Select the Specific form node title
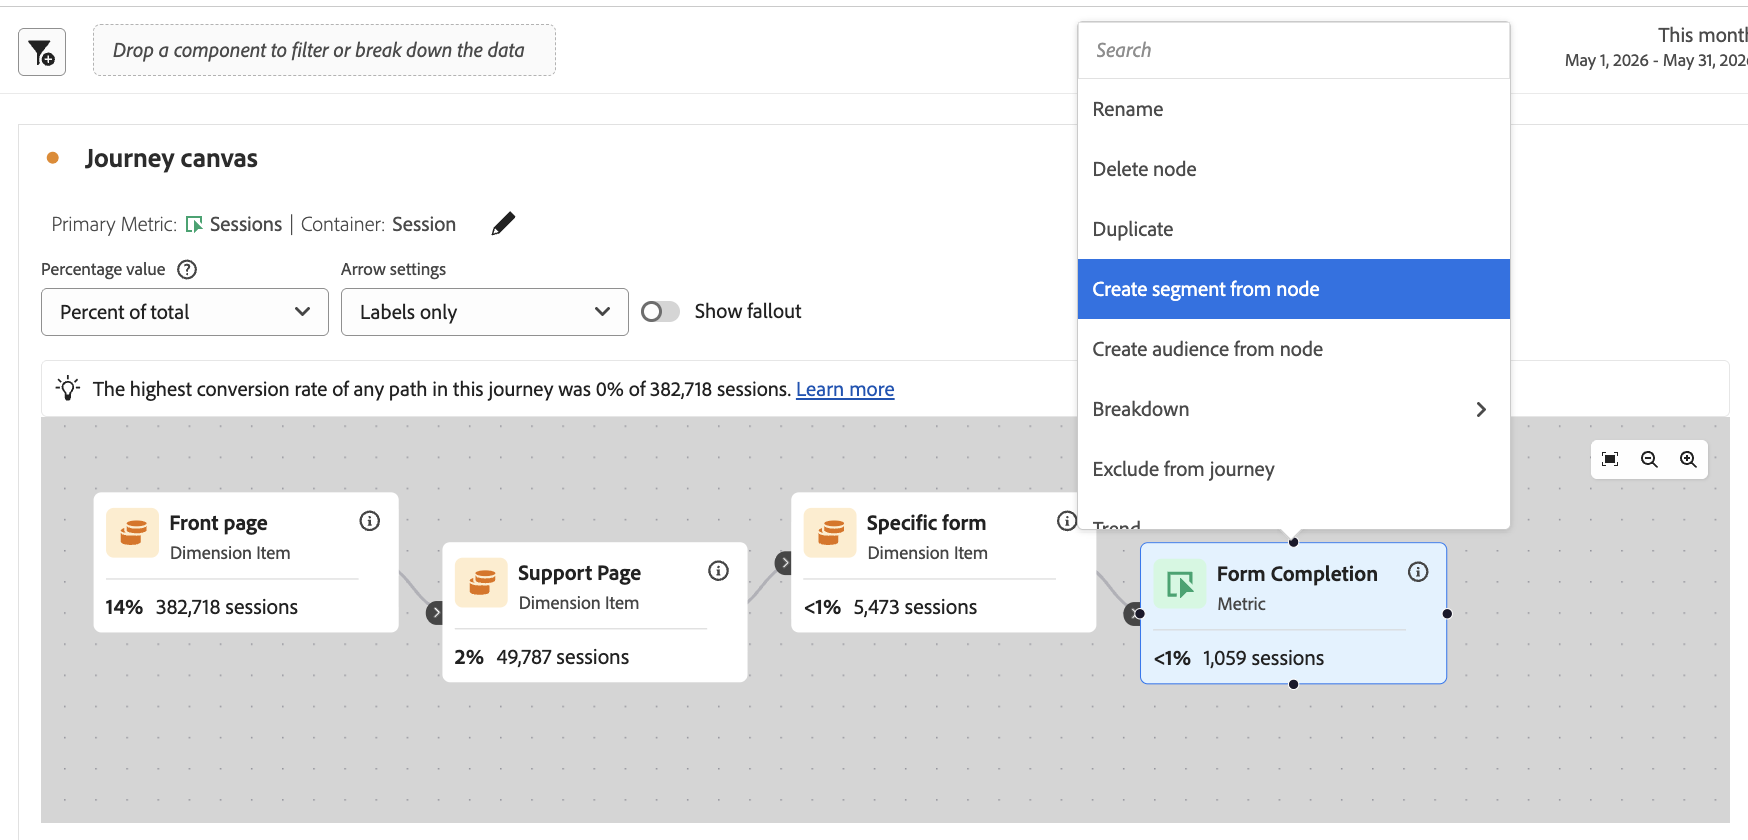 (x=926, y=523)
